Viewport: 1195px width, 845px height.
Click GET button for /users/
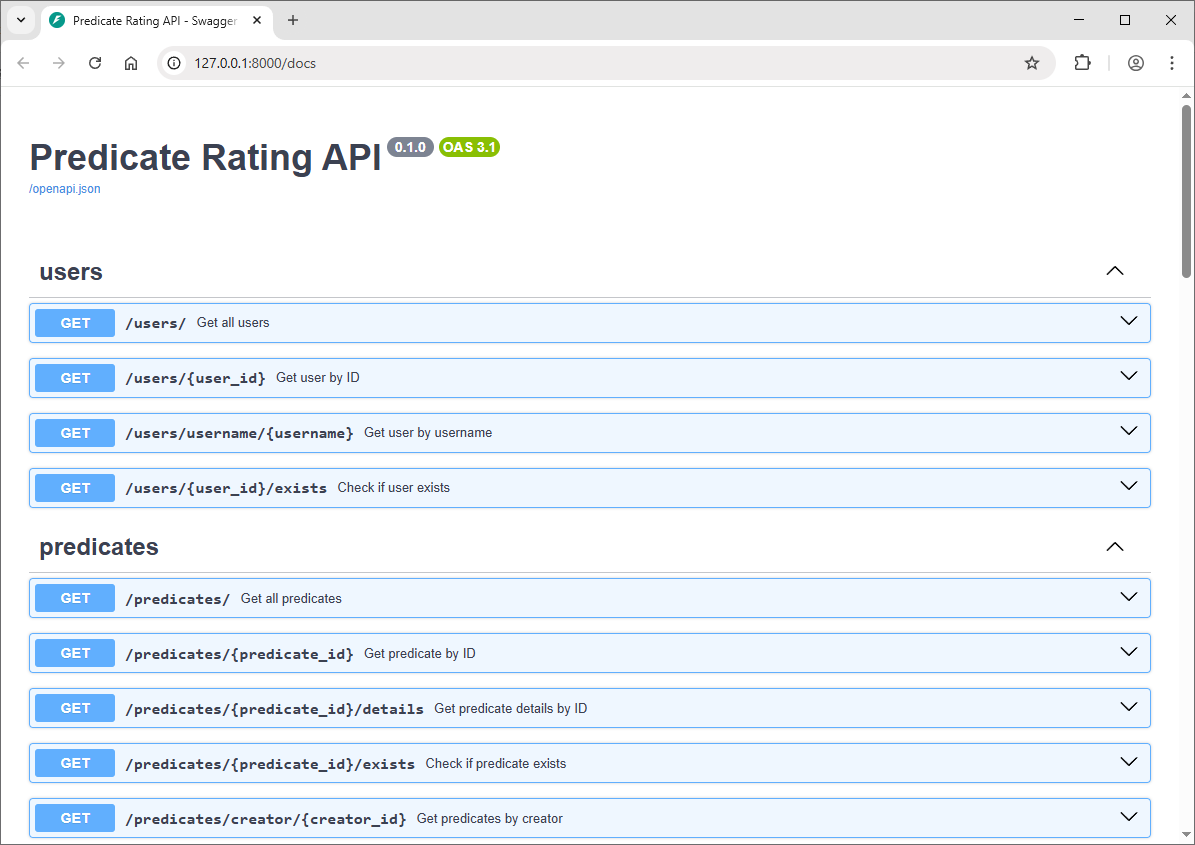click(75, 323)
